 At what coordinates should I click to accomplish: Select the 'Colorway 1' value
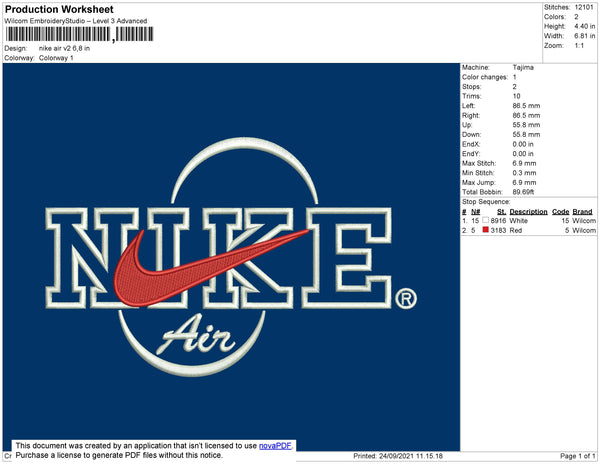click(x=56, y=58)
